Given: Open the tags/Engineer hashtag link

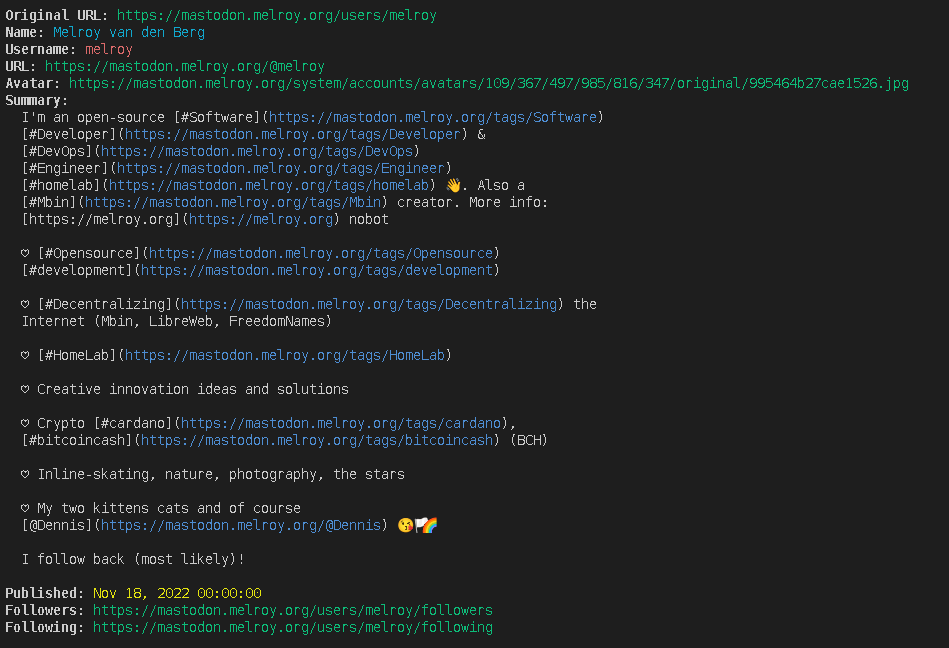Looking at the screenshot, I should click(281, 168).
